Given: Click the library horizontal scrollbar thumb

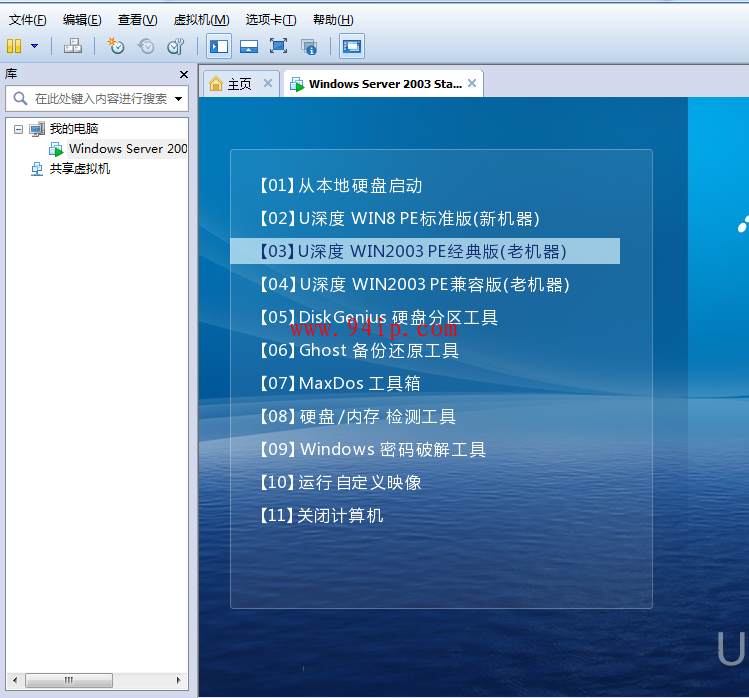Looking at the screenshot, I should pos(69,680).
